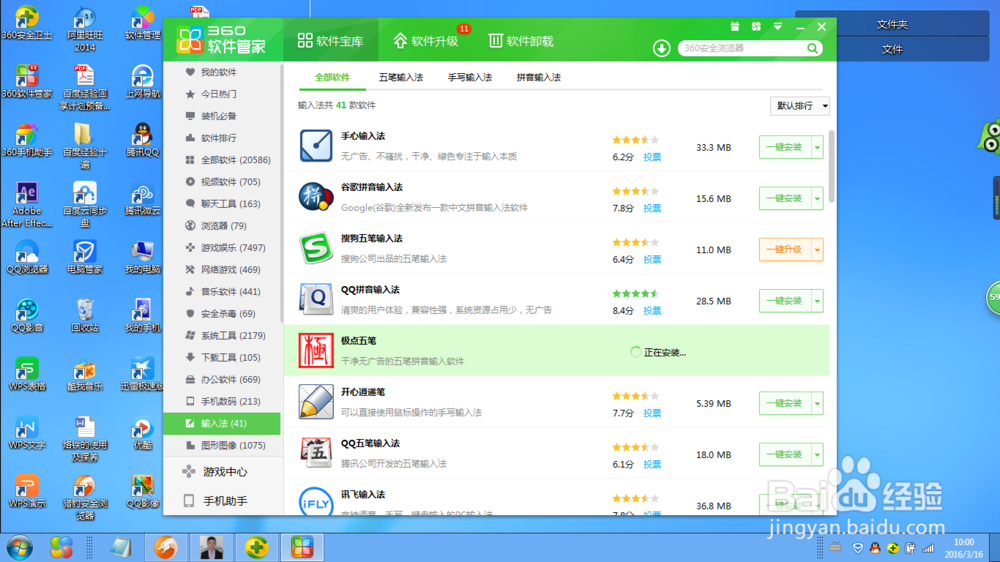1000x562 pixels.
Task: Expand install options arrow for QQ五笔输入法
Action: pyautogui.click(x=817, y=454)
